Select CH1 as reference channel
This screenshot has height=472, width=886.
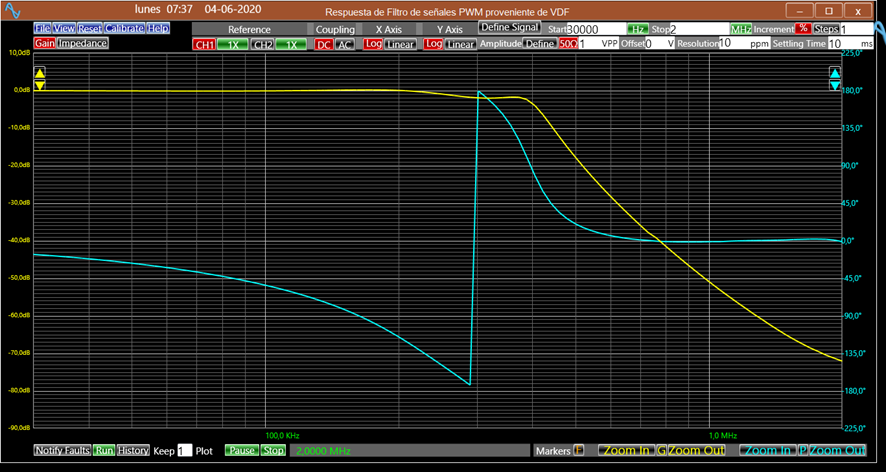tap(204, 45)
